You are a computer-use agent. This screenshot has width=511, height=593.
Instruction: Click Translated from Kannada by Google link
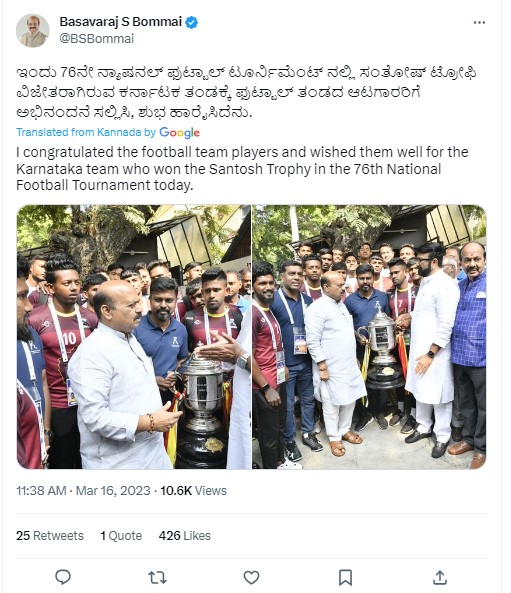click(108, 132)
